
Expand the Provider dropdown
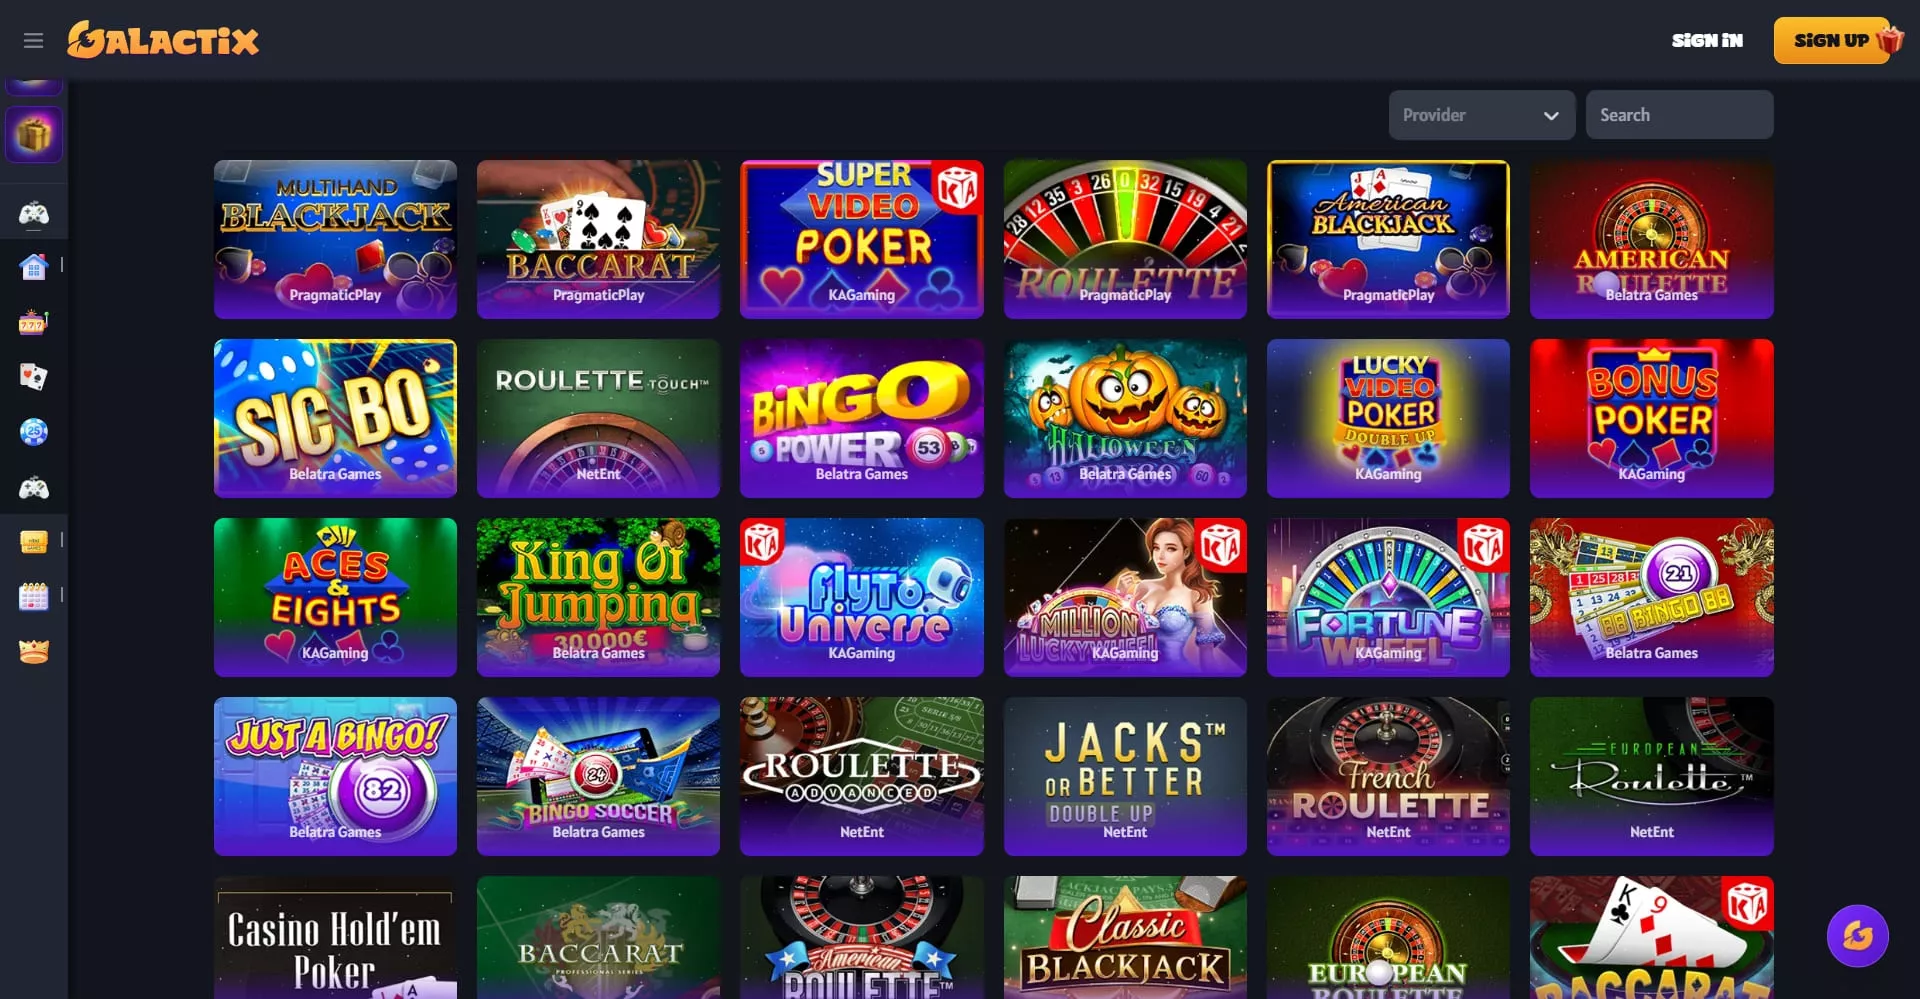point(1481,115)
